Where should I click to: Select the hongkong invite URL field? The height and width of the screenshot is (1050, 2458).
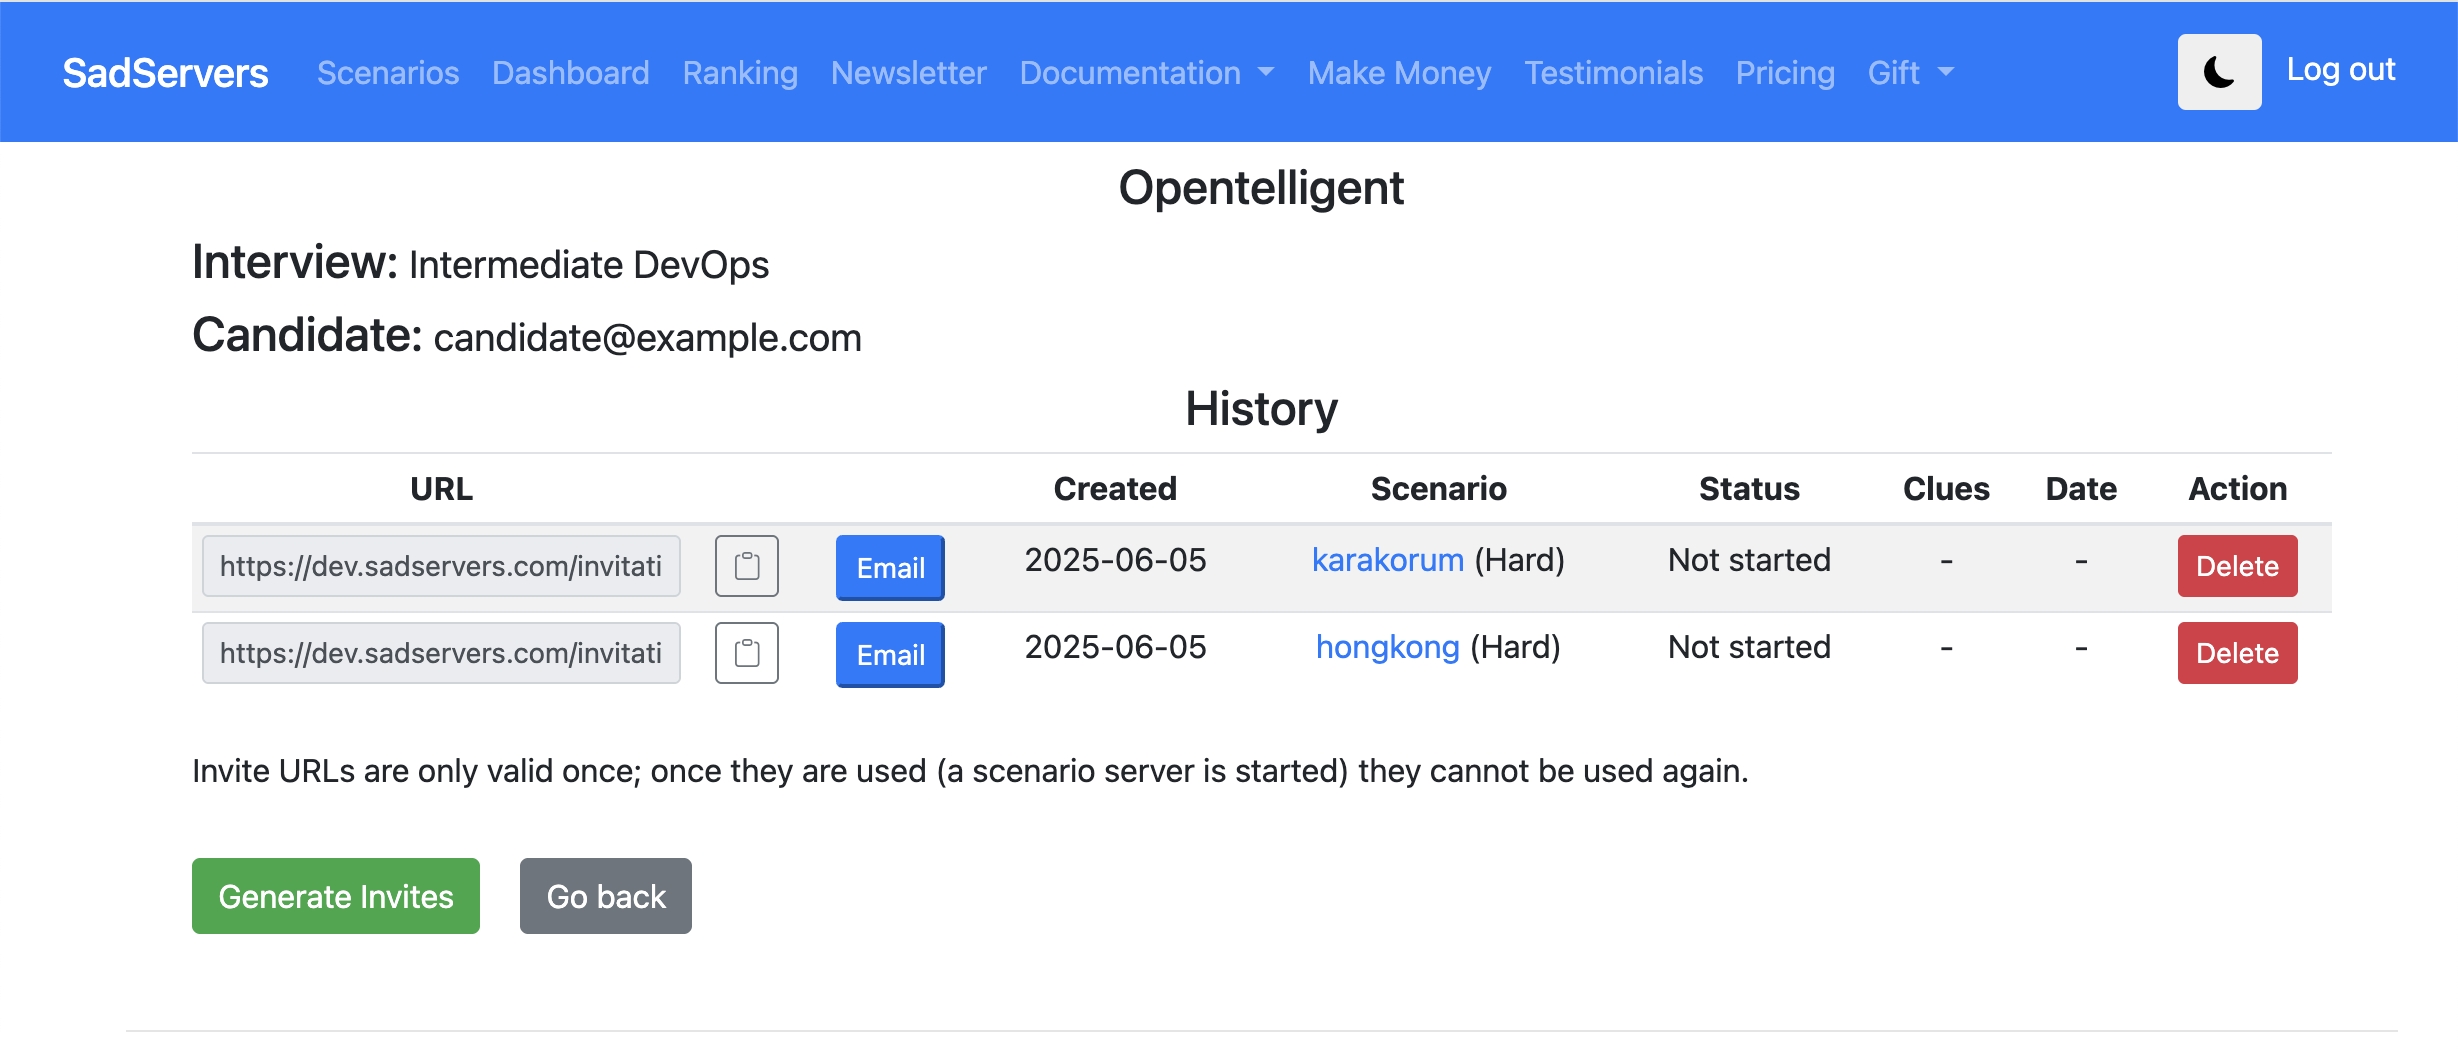coord(441,653)
